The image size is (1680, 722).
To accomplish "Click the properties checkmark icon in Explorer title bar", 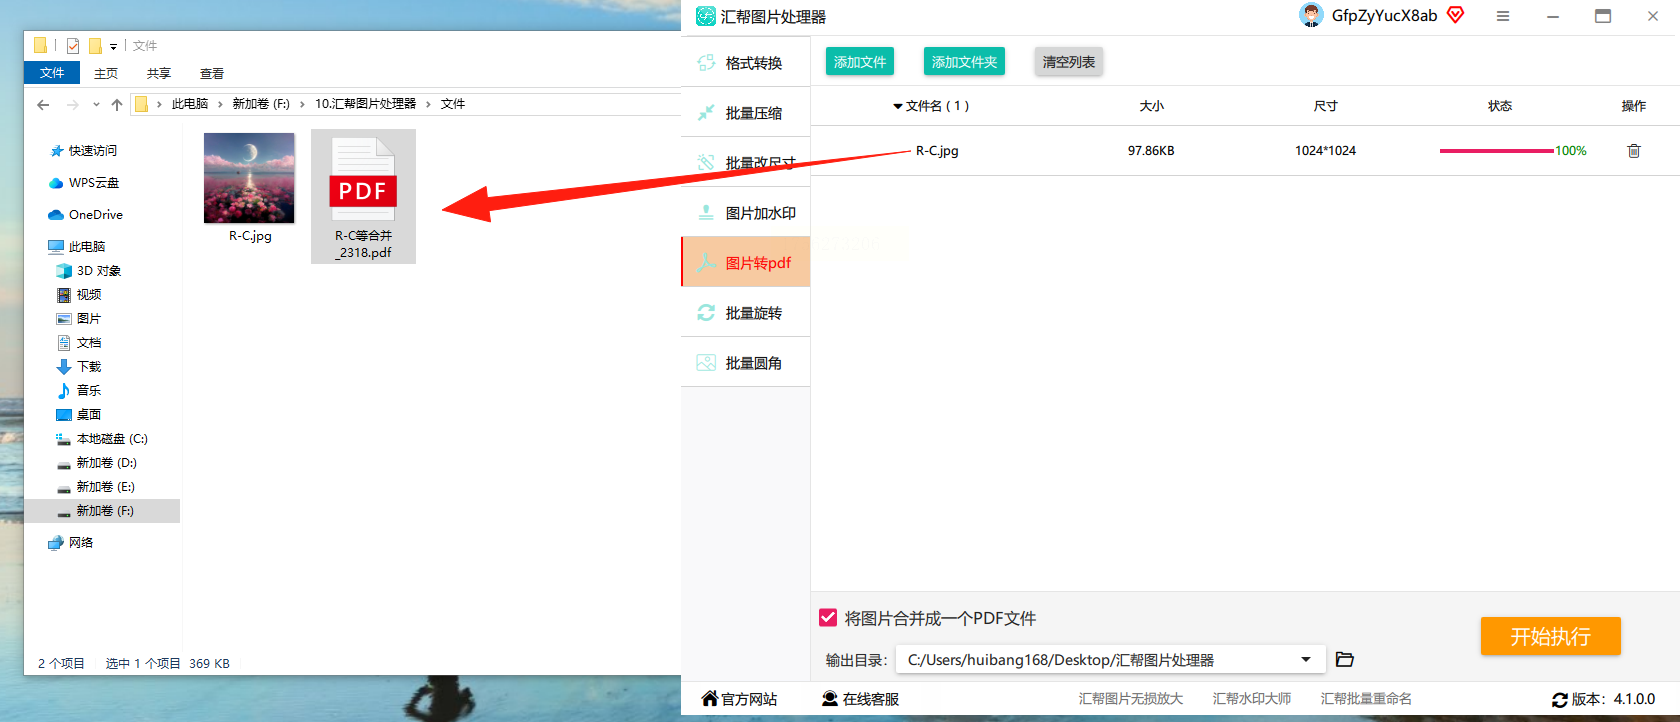I will 73,46.
